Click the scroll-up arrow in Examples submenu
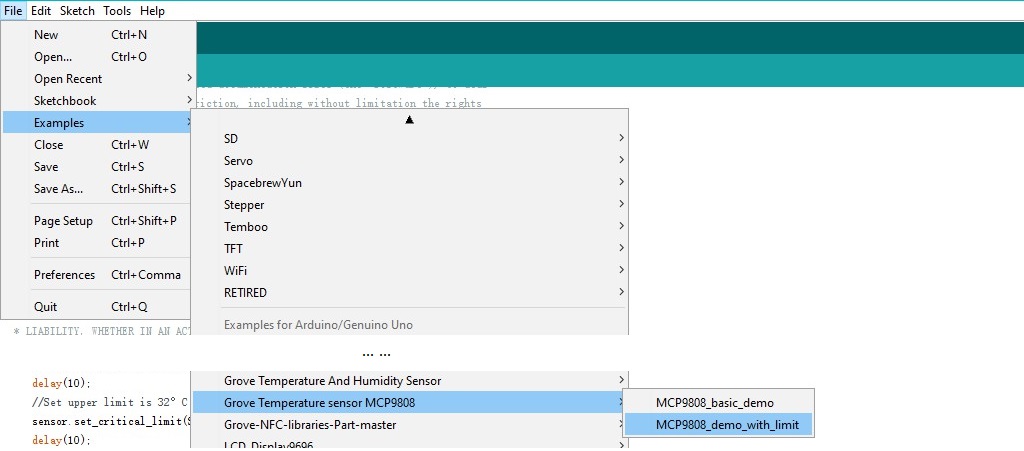Screen dimensions: 1024x451 [409, 119]
